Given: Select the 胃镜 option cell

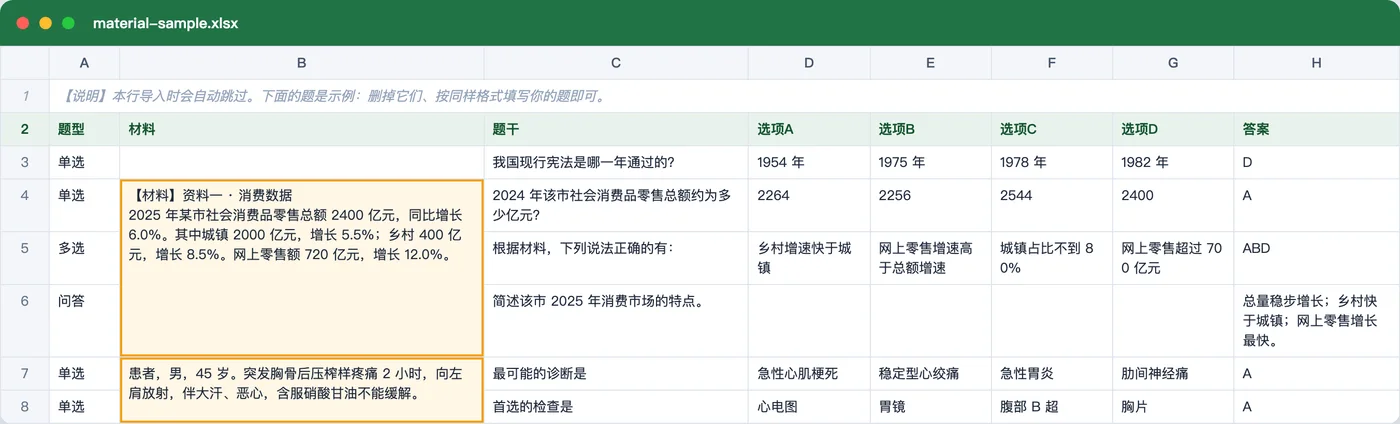Looking at the screenshot, I should click(x=931, y=407).
